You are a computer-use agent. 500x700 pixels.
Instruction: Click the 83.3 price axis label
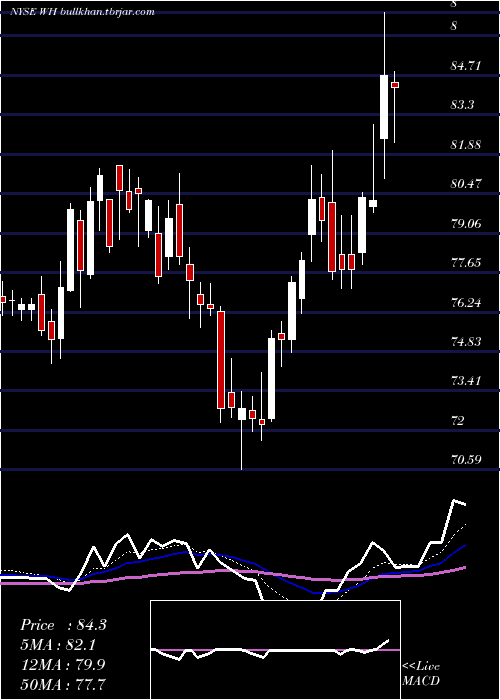tap(462, 105)
